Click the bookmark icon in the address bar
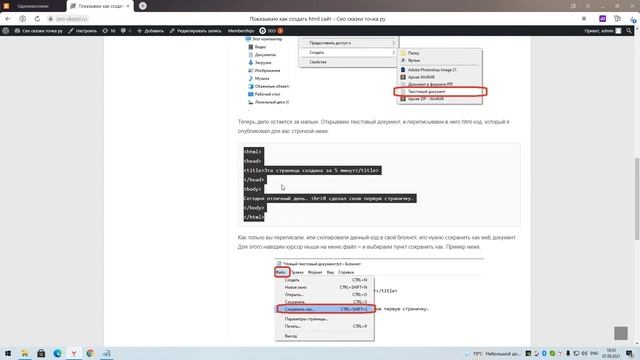 click(584, 19)
